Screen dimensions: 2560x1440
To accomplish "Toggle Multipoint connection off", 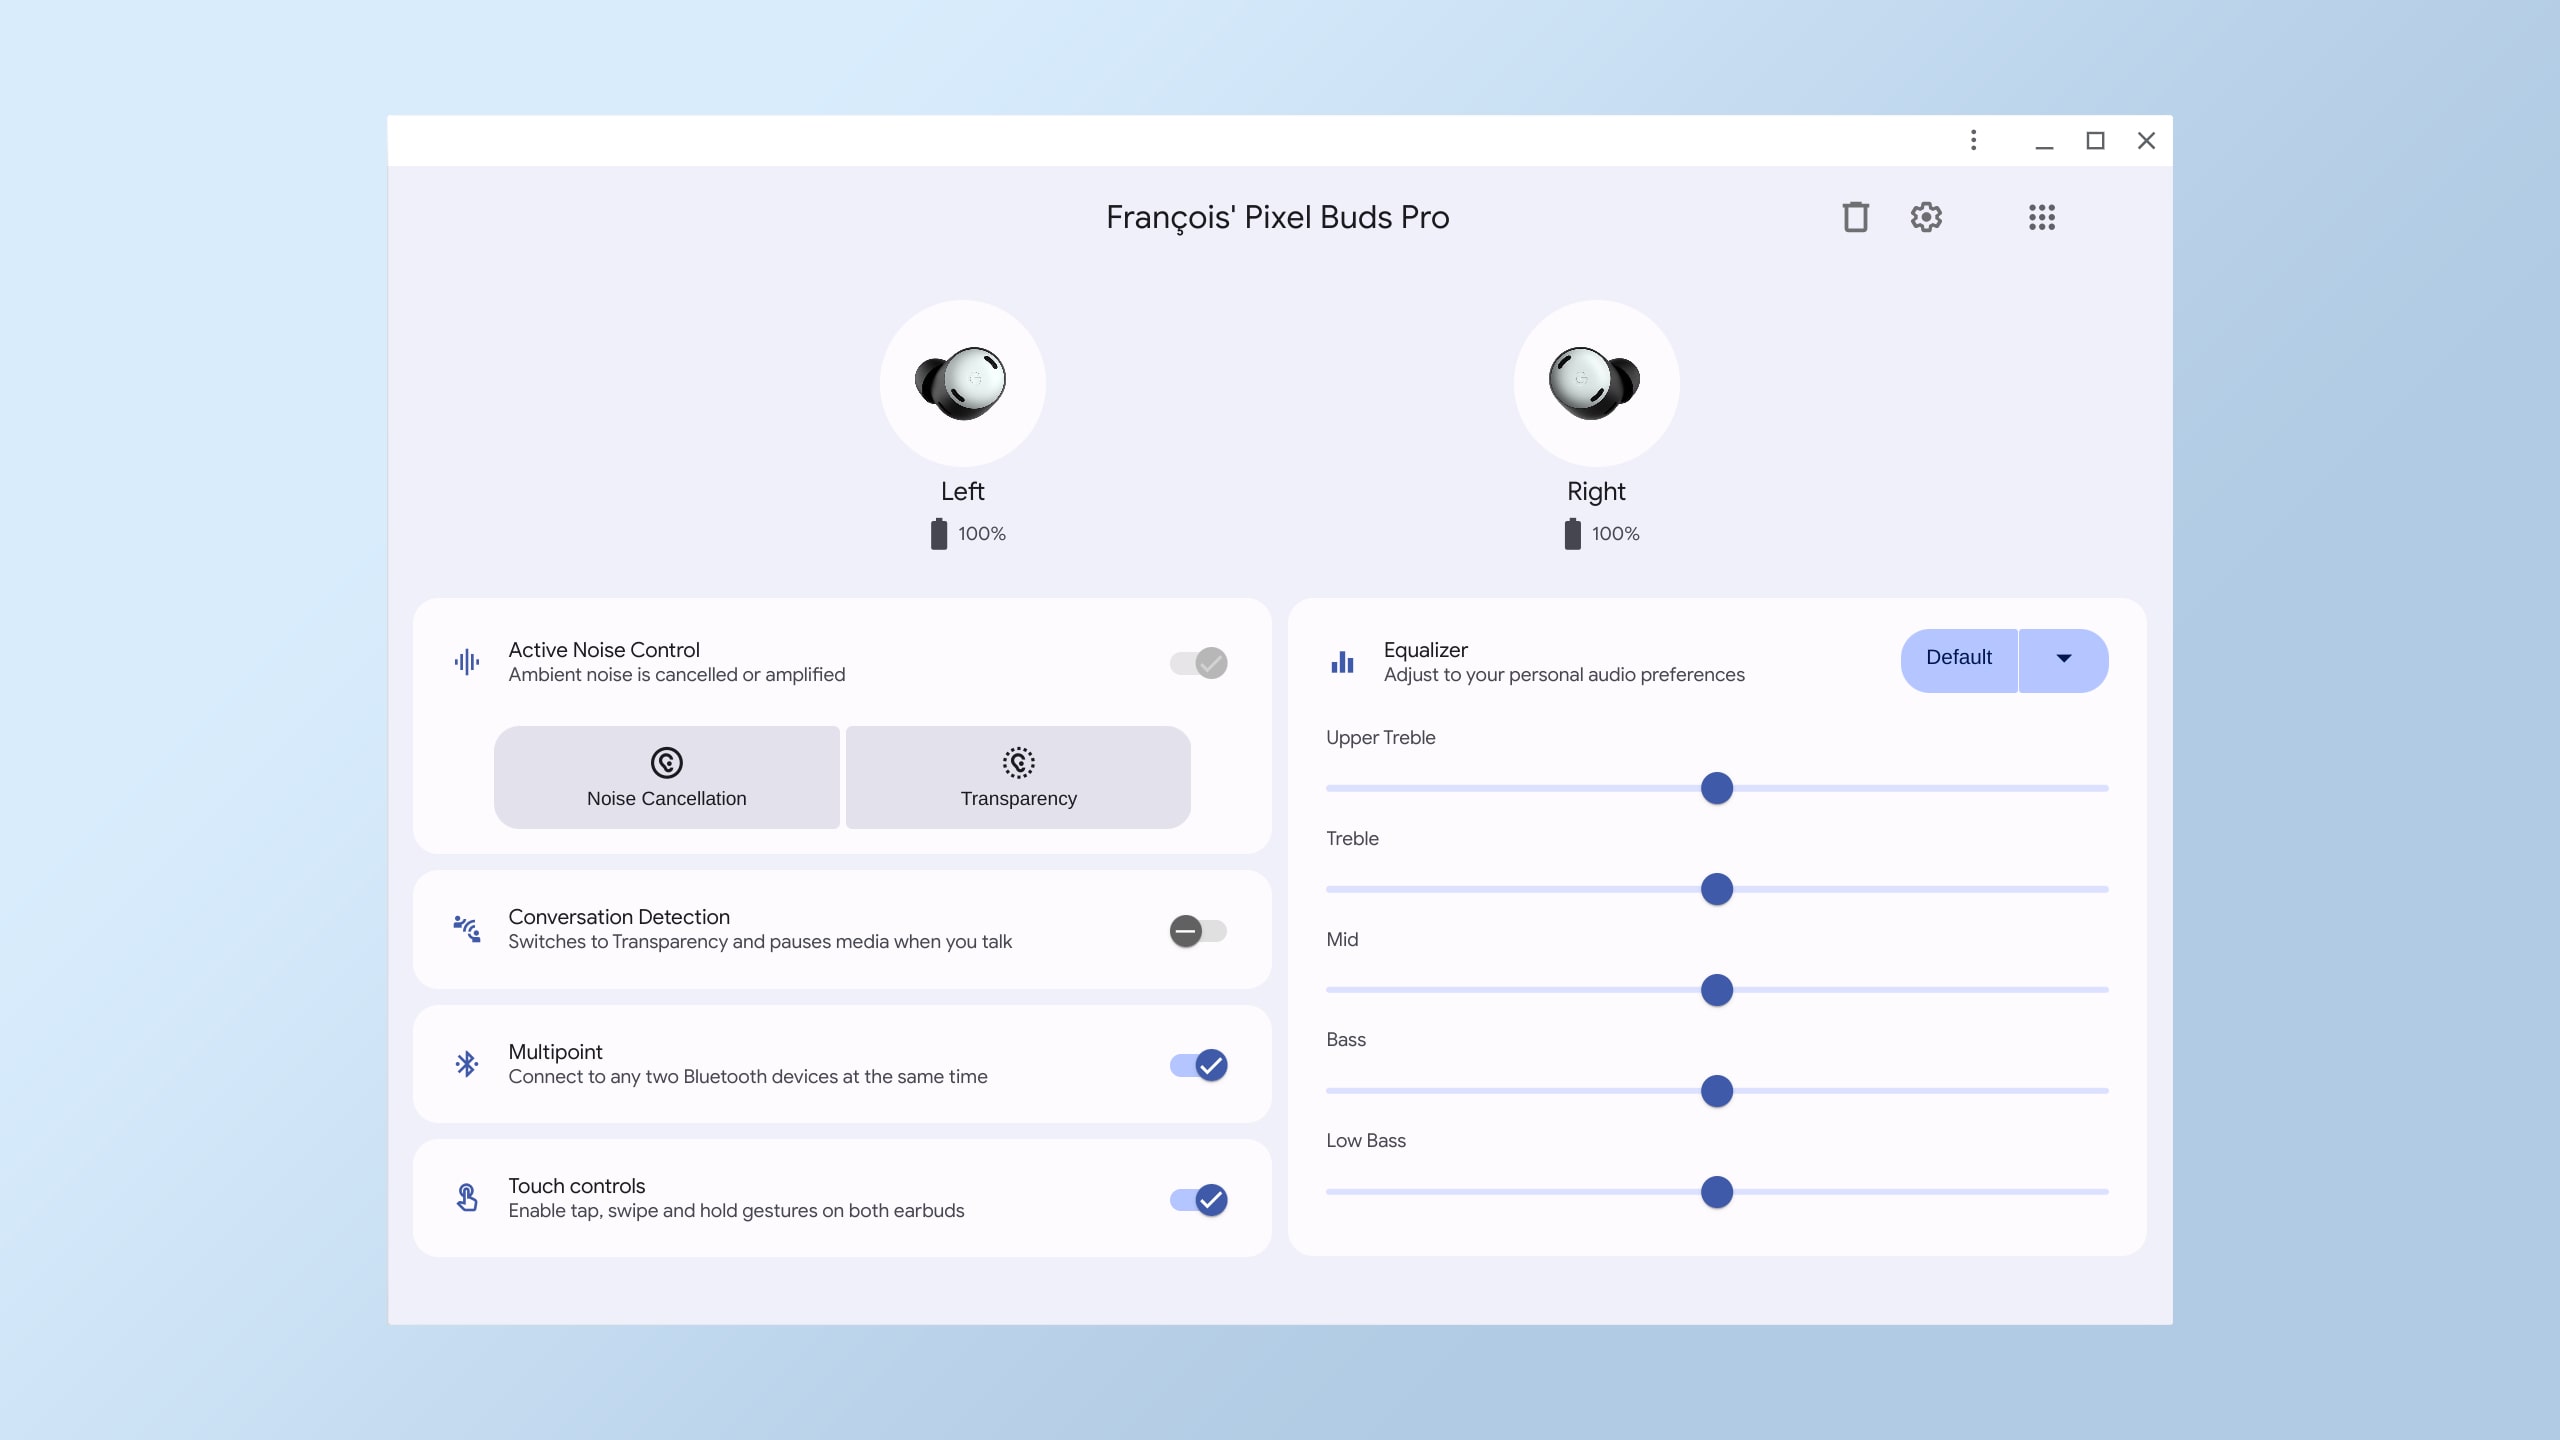I will (x=1199, y=1064).
